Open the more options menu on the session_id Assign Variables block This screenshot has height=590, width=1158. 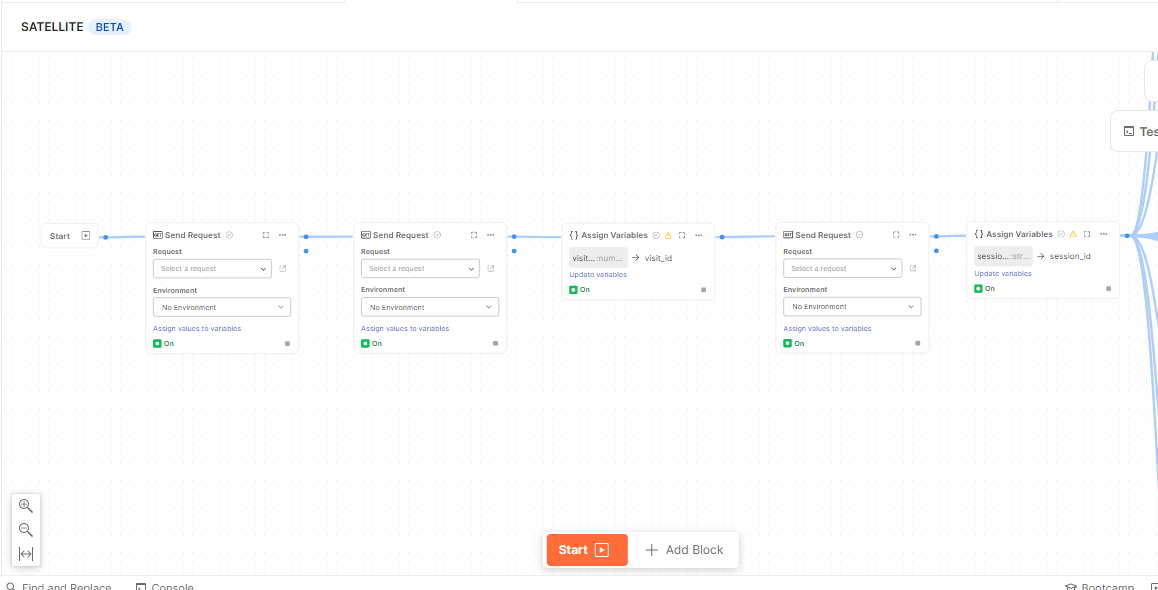pos(1103,234)
